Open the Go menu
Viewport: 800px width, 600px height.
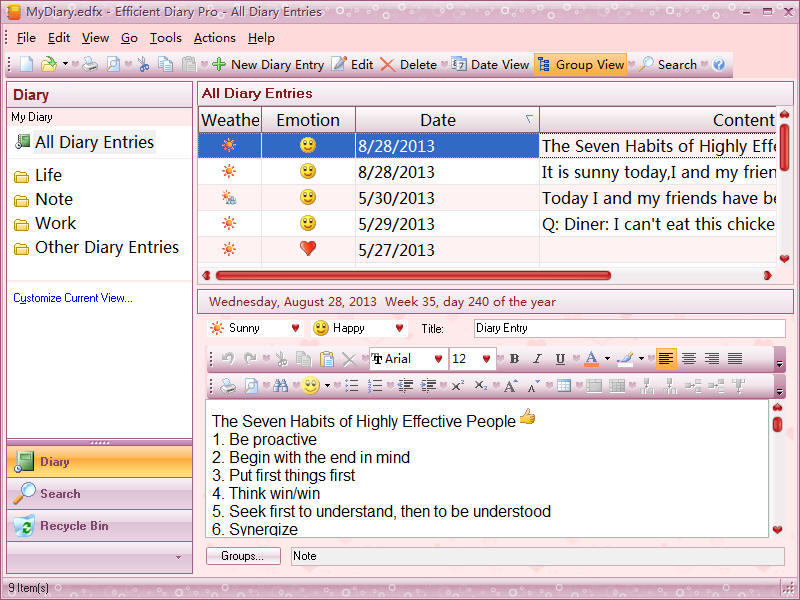coord(129,38)
